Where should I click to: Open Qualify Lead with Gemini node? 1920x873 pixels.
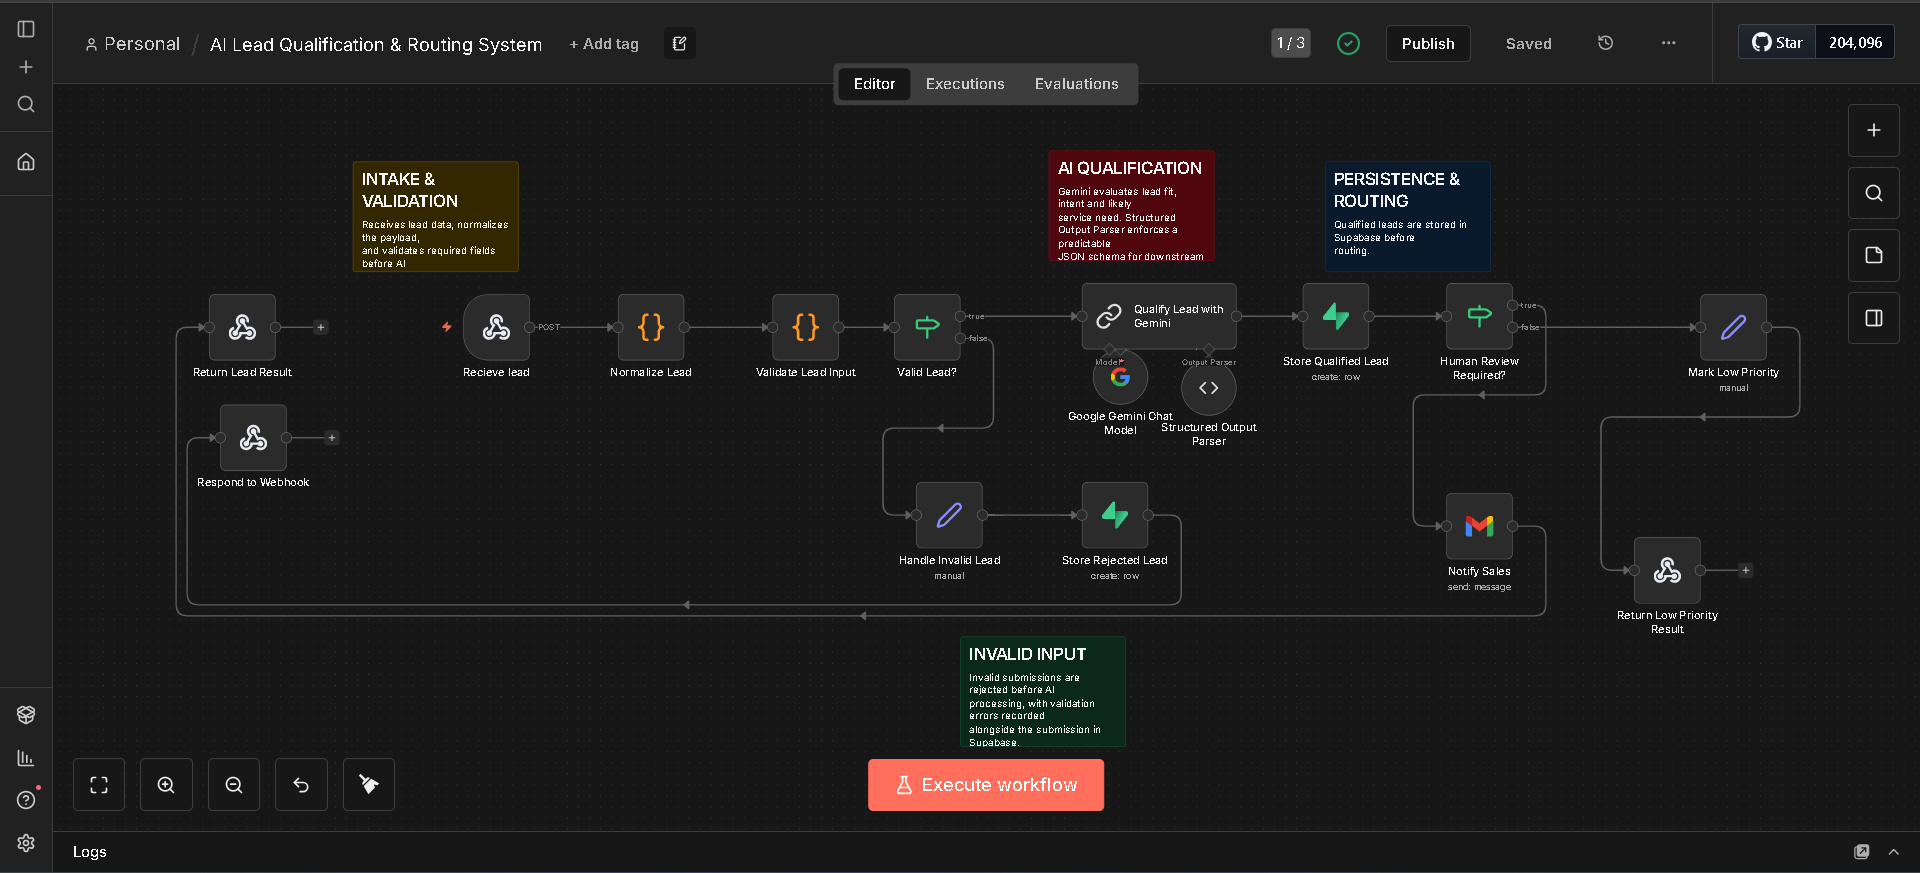[1159, 316]
